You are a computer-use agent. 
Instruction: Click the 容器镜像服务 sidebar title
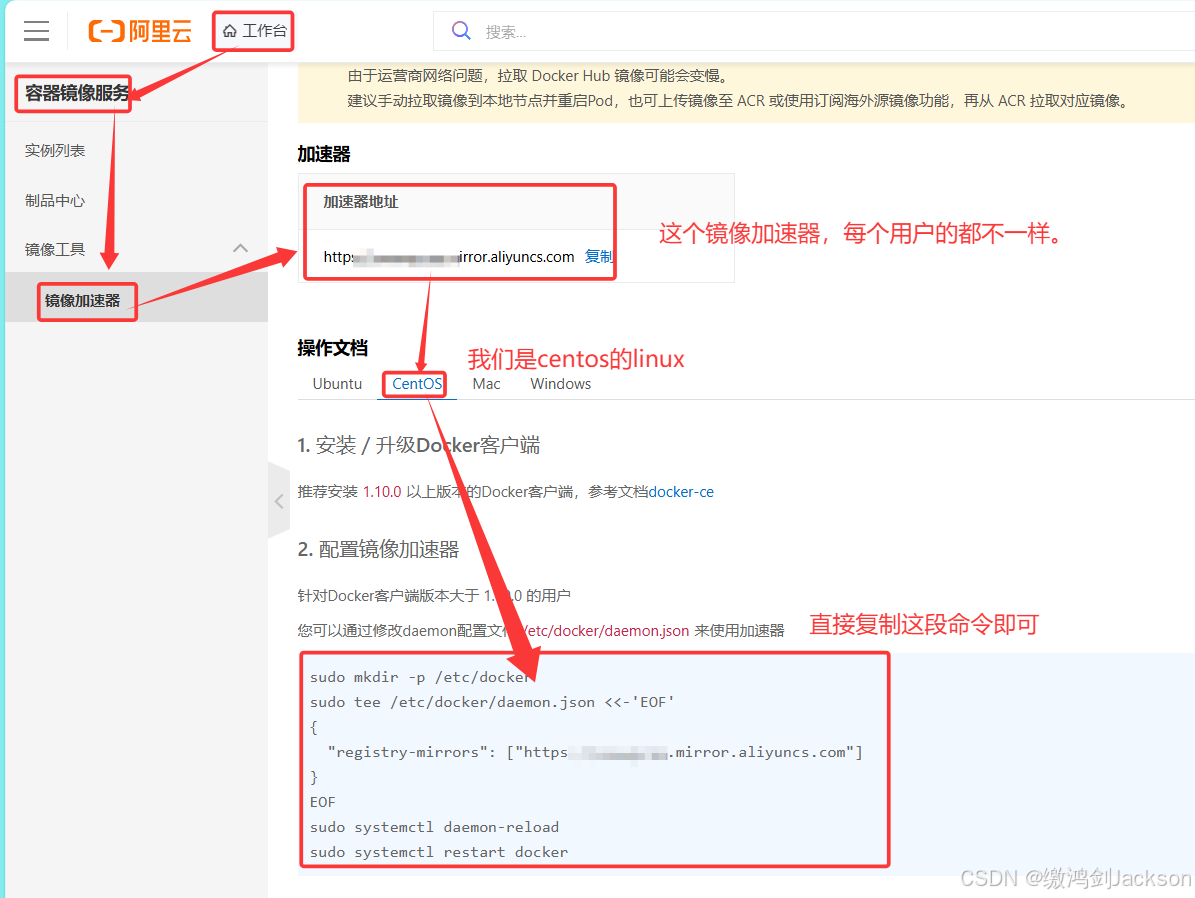click(77, 93)
